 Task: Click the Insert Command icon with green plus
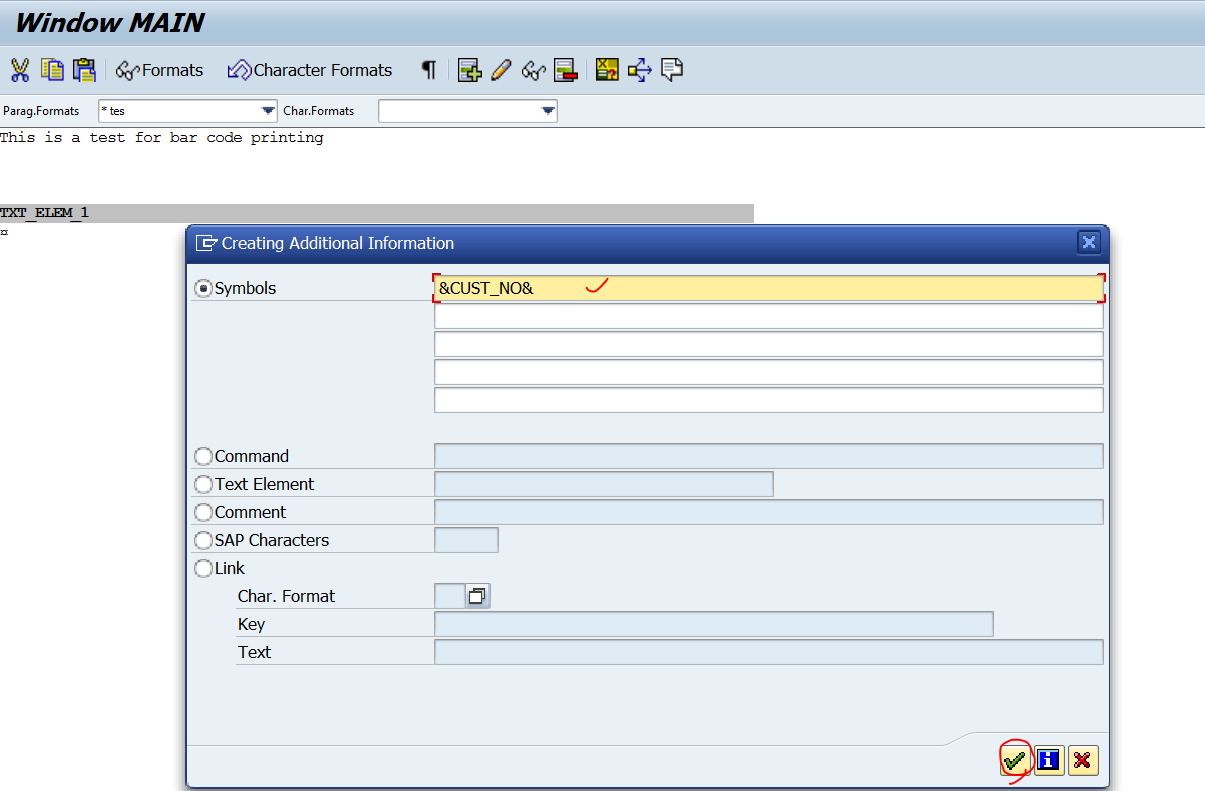tap(469, 70)
